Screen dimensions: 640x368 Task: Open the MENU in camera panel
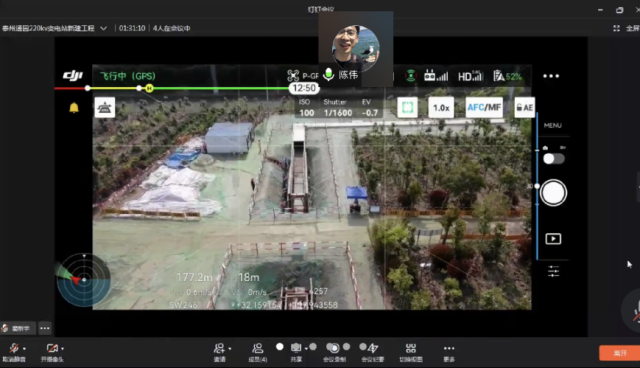pyautogui.click(x=553, y=125)
